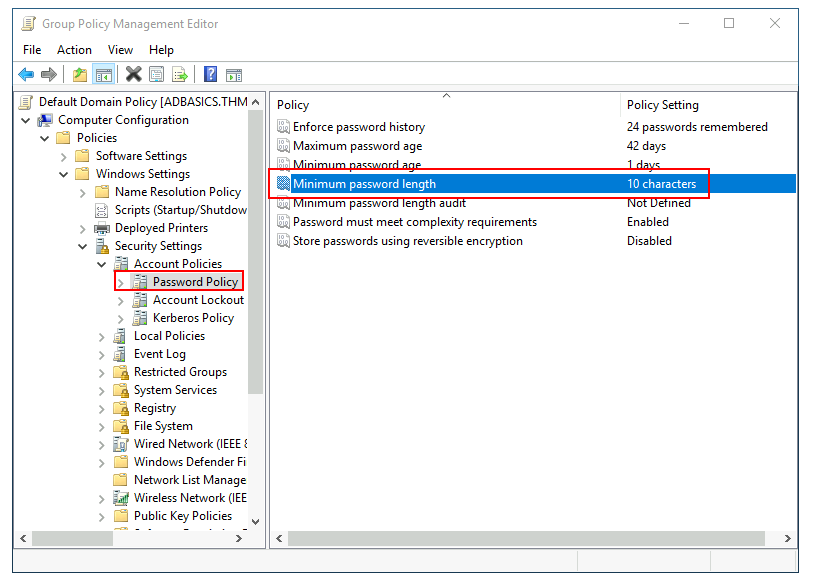Click the Export List toolbar icon
Image resolution: width=816 pixels, height=583 pixels.
click(180, 74)
